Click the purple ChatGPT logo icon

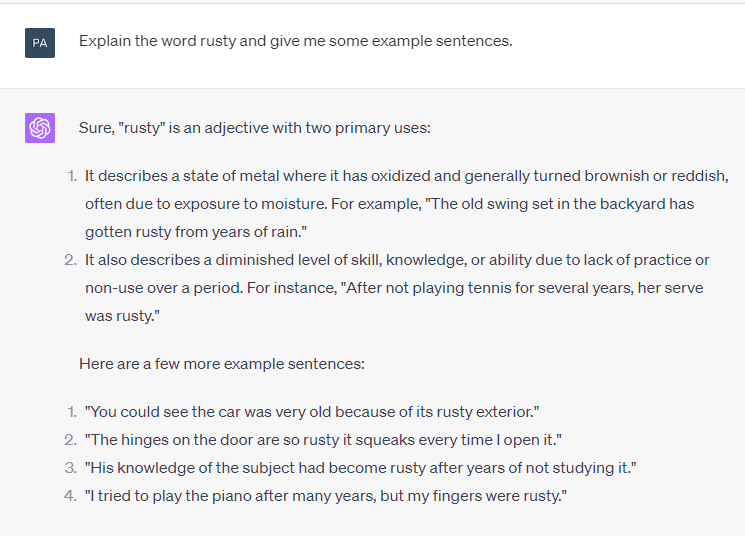40,128
